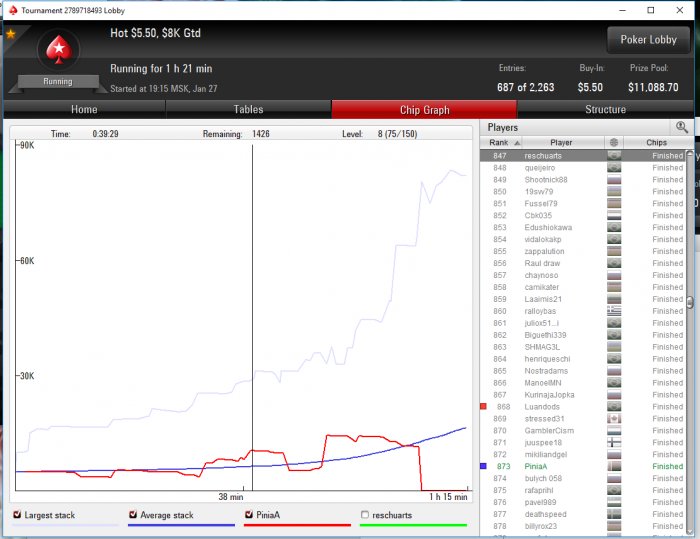Select player row chaynoso

(582, 276)
